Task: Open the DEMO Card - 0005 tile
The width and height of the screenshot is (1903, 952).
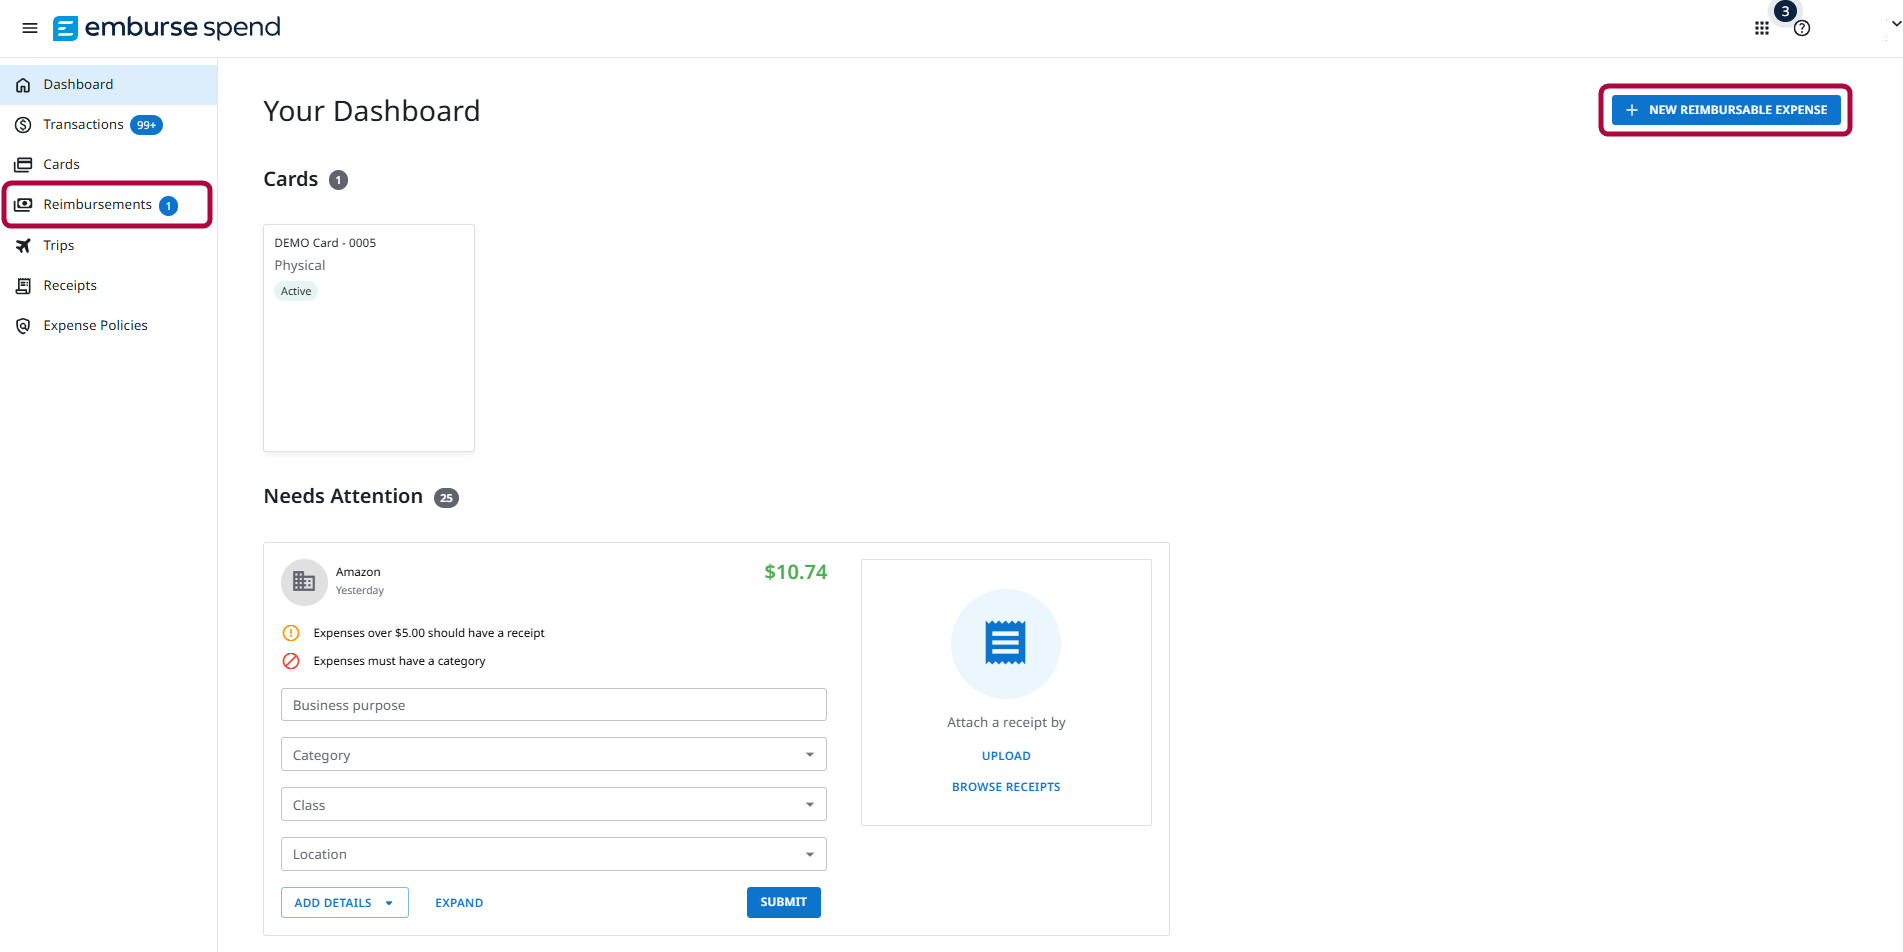Action: click(369, 338)
